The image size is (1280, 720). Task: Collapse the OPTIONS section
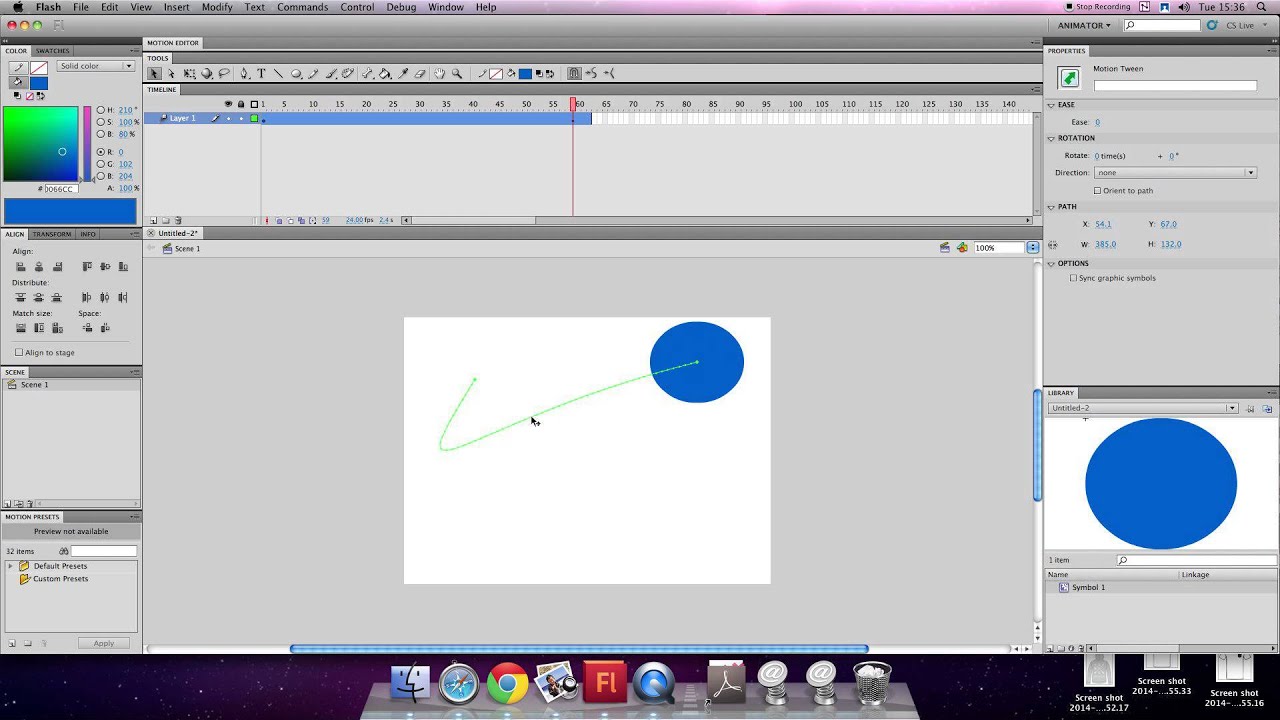coord(1052,264)
